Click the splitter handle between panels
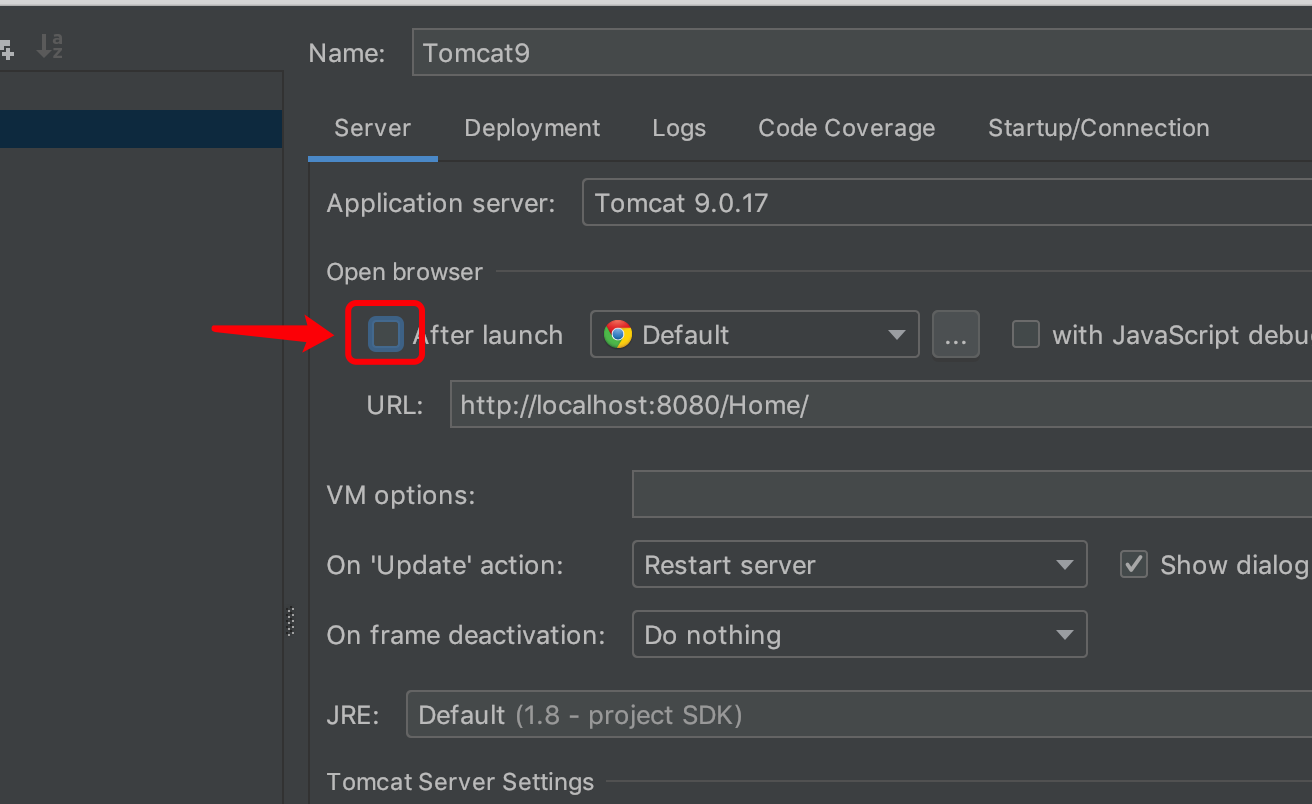The width and height of the screenshot is (1312, 804). point(291,621)
